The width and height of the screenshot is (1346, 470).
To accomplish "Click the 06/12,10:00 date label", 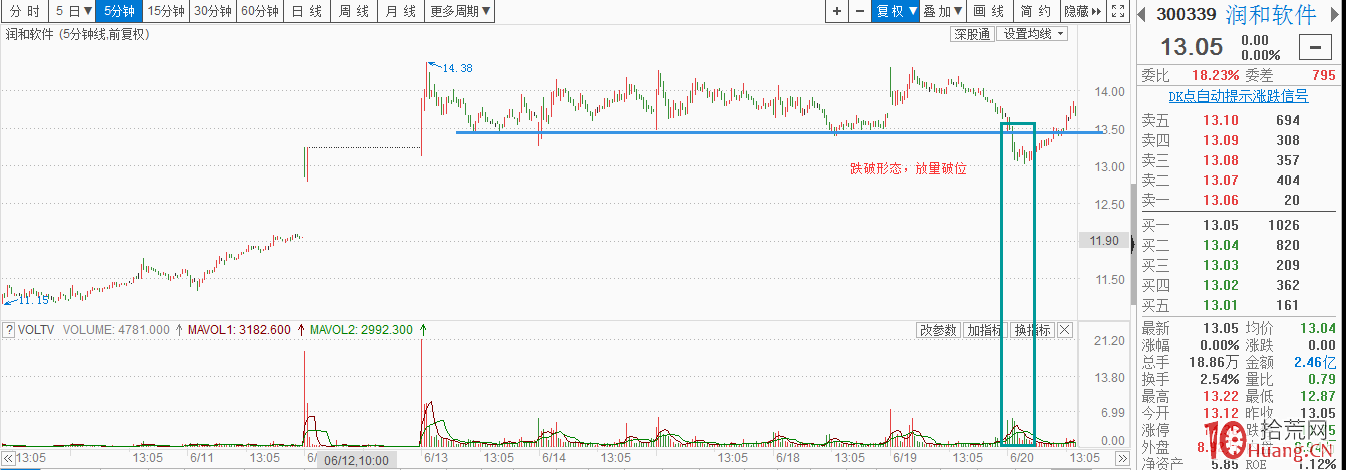I will (356, 461).
